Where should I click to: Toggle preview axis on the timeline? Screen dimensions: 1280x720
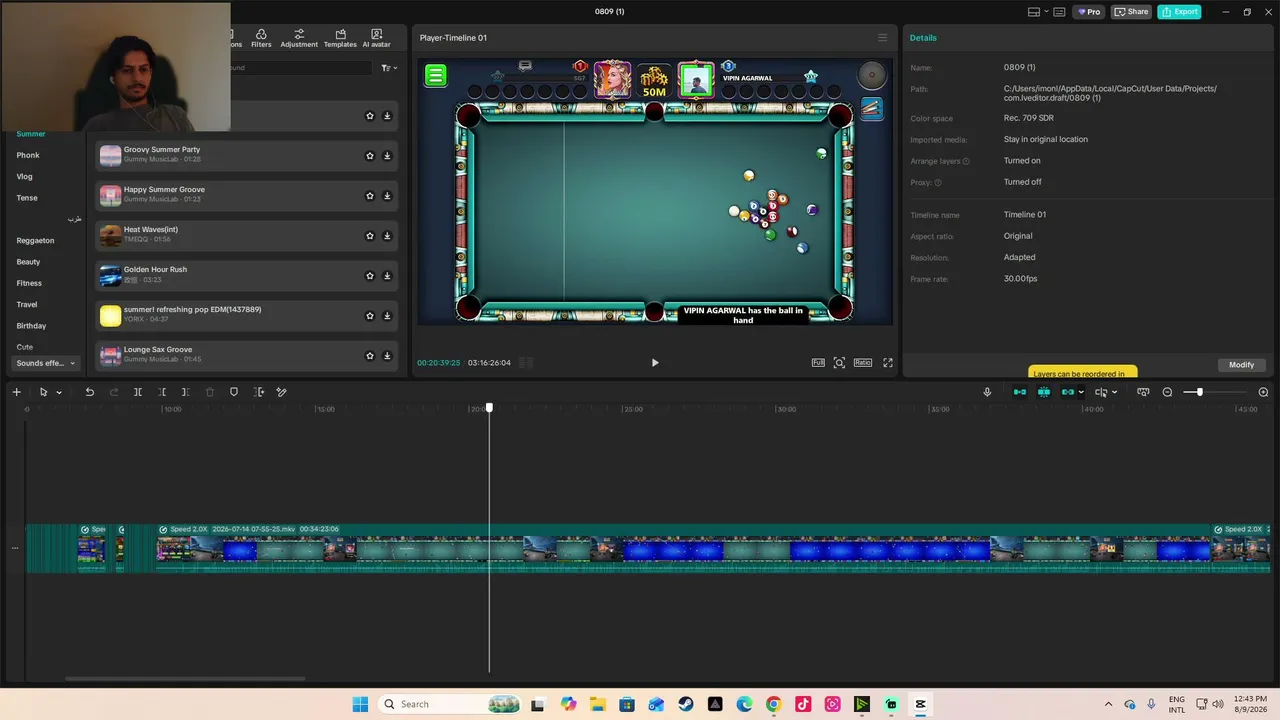(1101, 392)
